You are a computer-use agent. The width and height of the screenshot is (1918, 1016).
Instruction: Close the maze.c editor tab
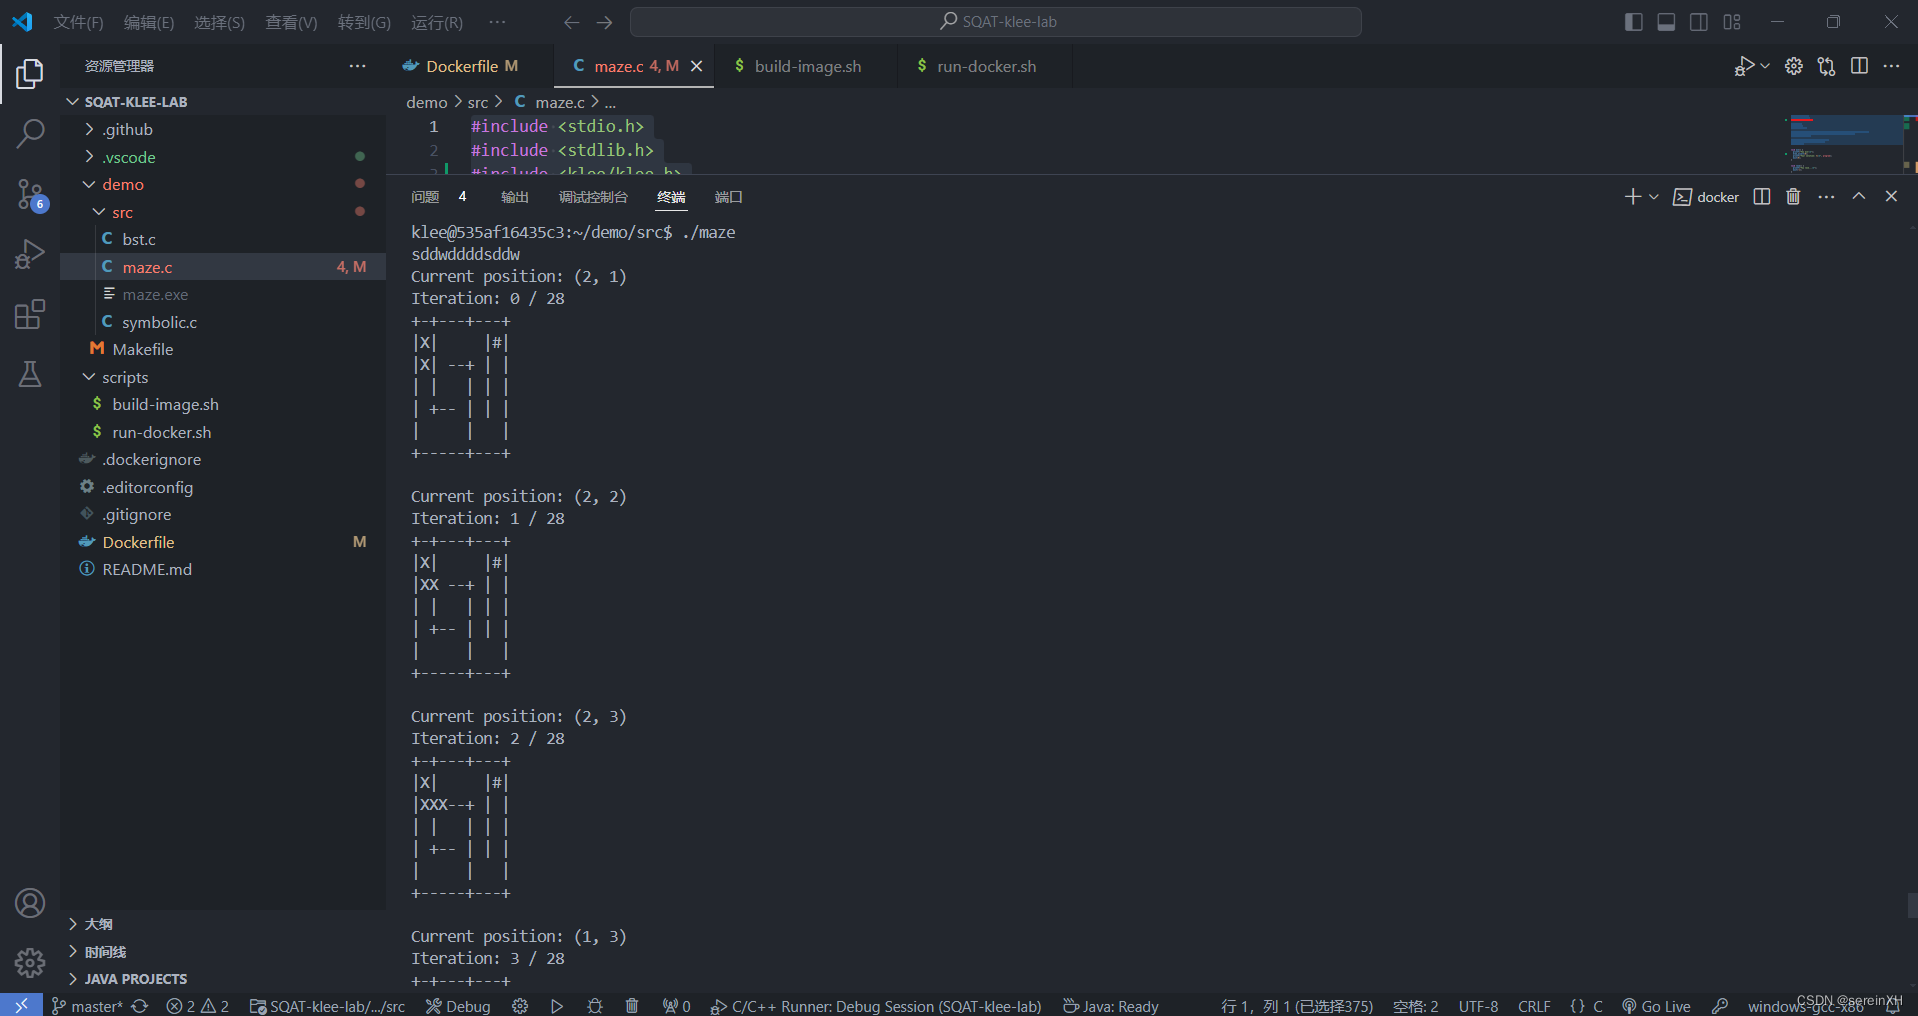coord(697,66)
